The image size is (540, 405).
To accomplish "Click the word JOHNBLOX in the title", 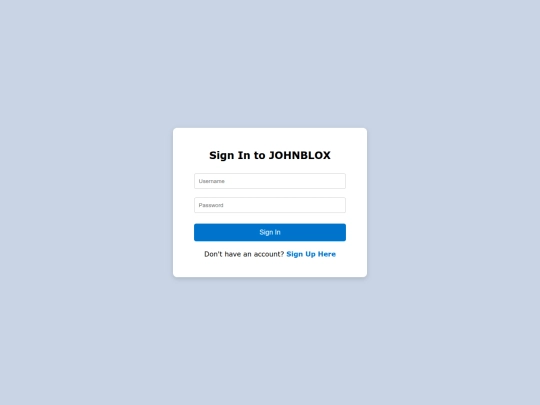I will [300, 155].
